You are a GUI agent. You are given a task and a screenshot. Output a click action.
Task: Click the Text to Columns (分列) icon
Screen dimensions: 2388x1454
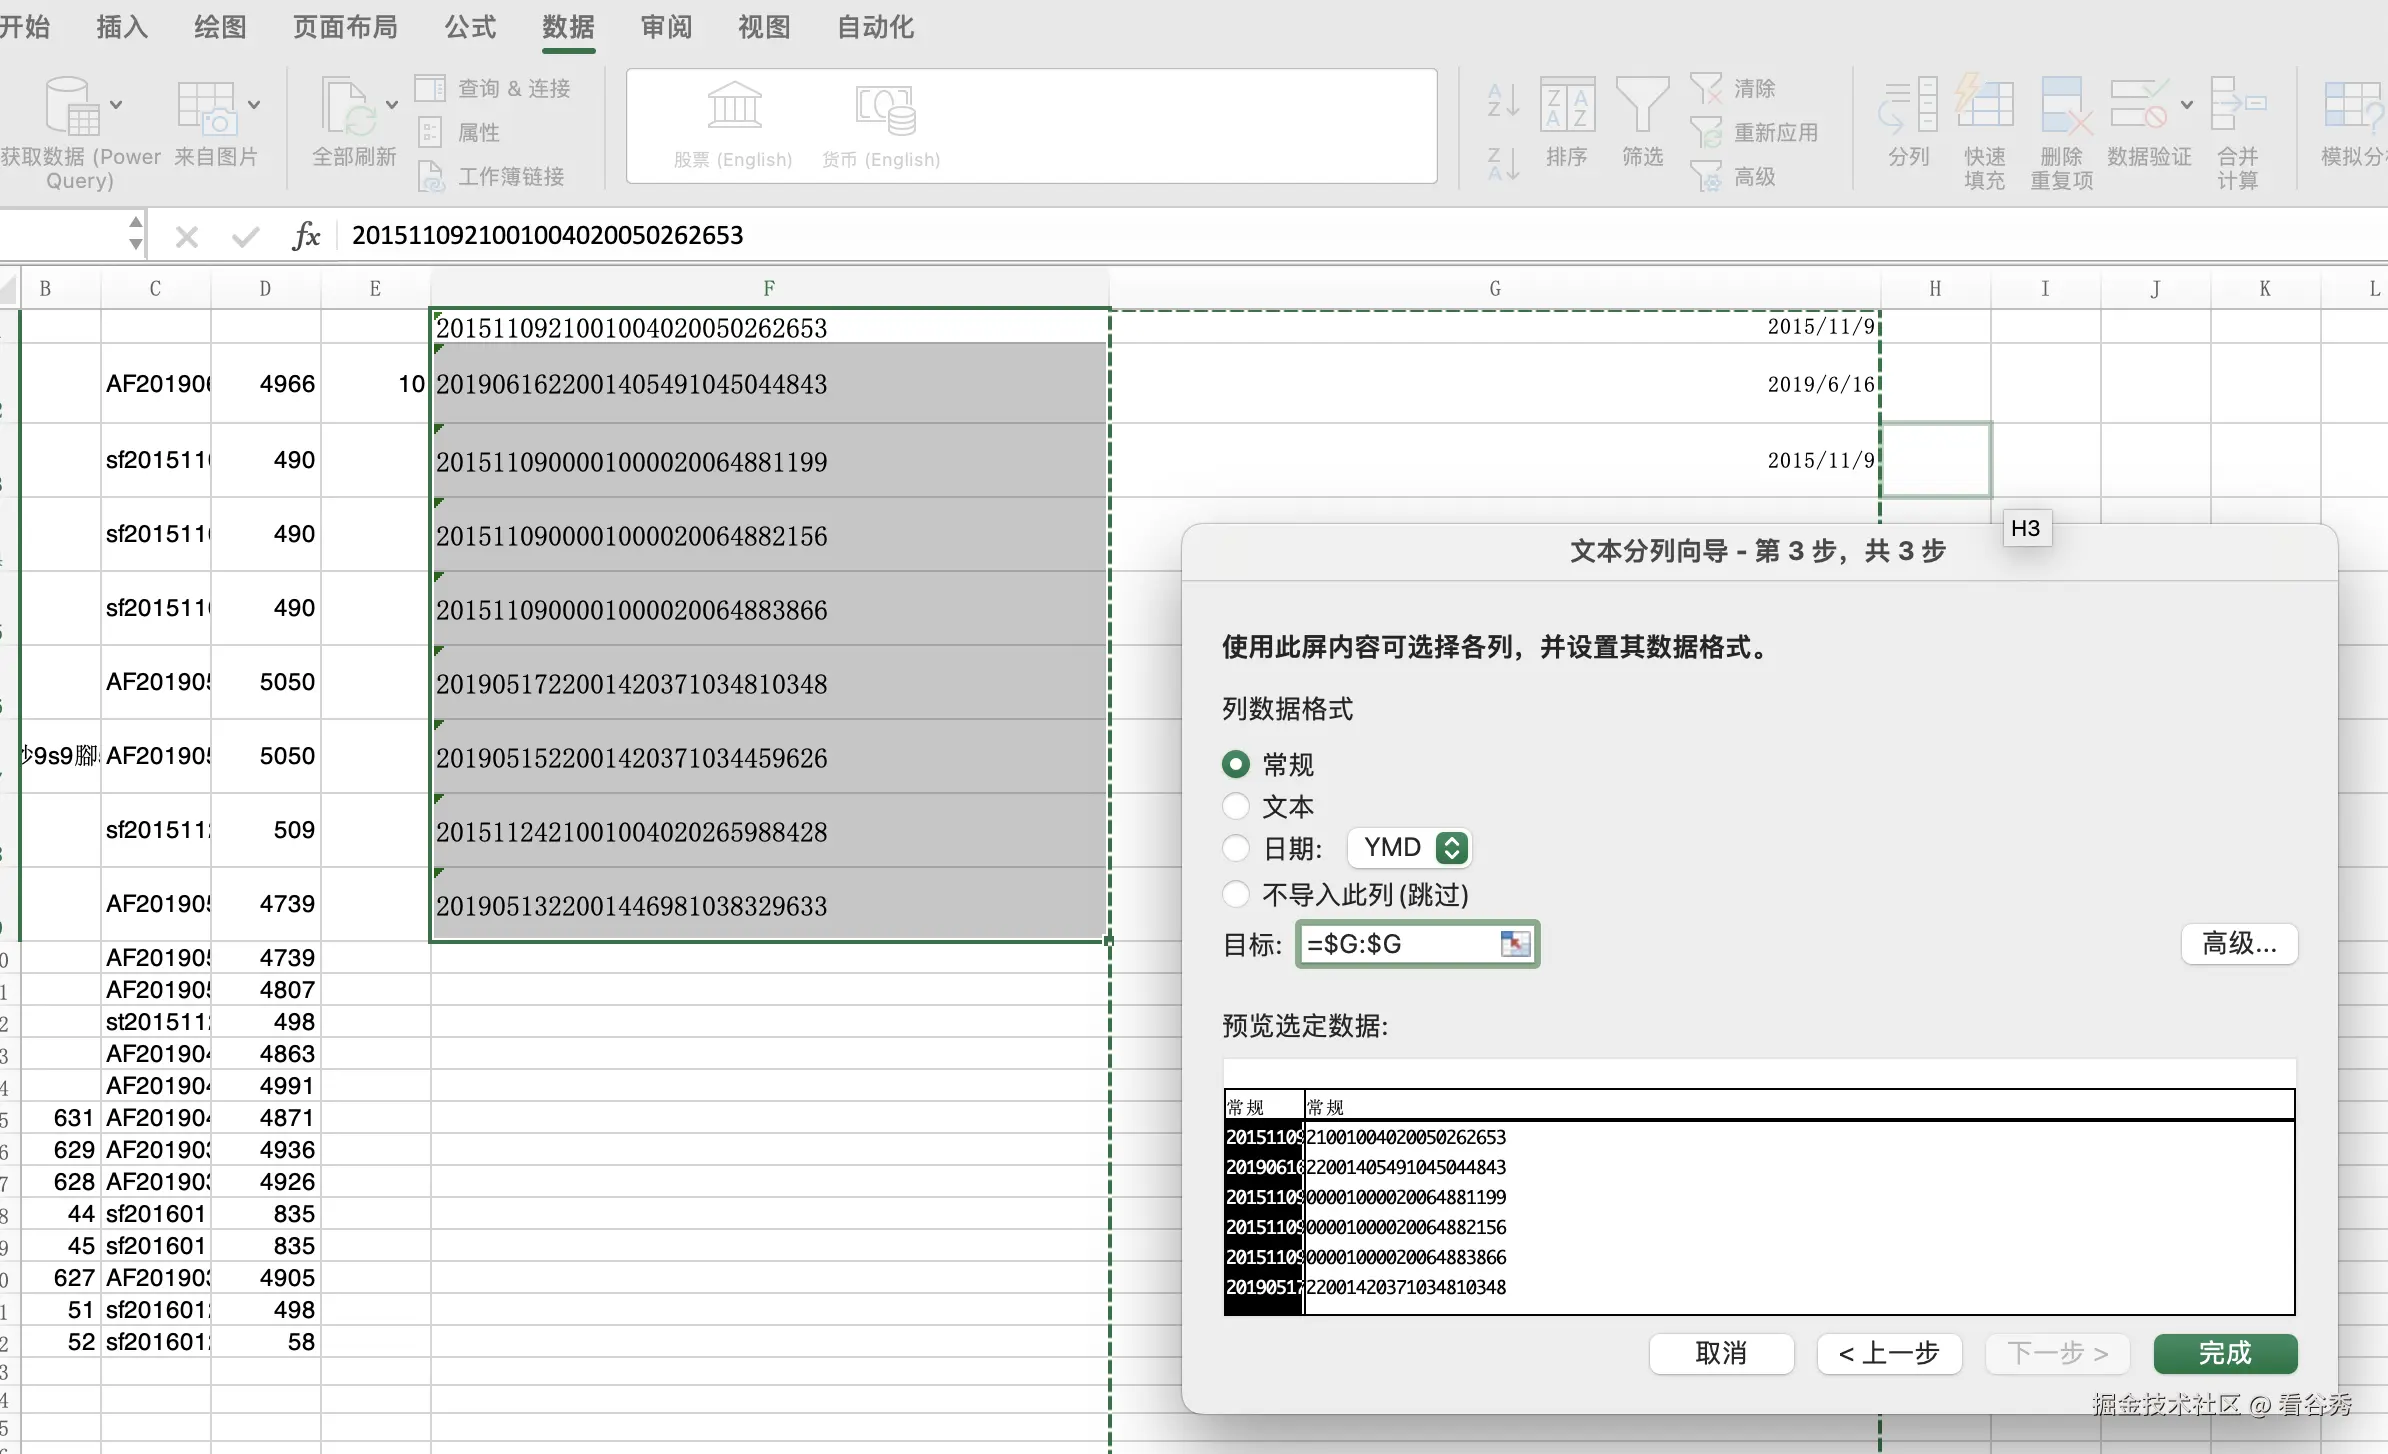point(1908,106)
